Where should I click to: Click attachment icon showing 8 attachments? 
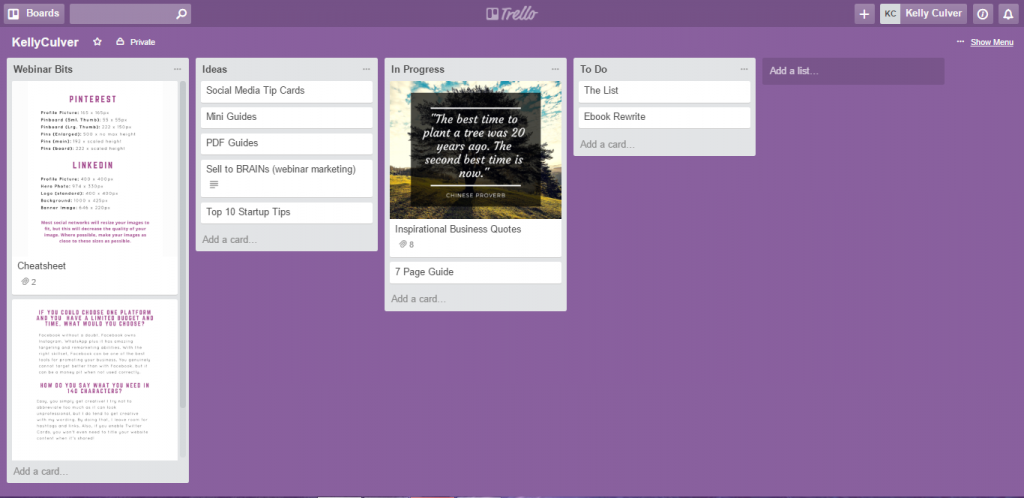coord(403,244)
